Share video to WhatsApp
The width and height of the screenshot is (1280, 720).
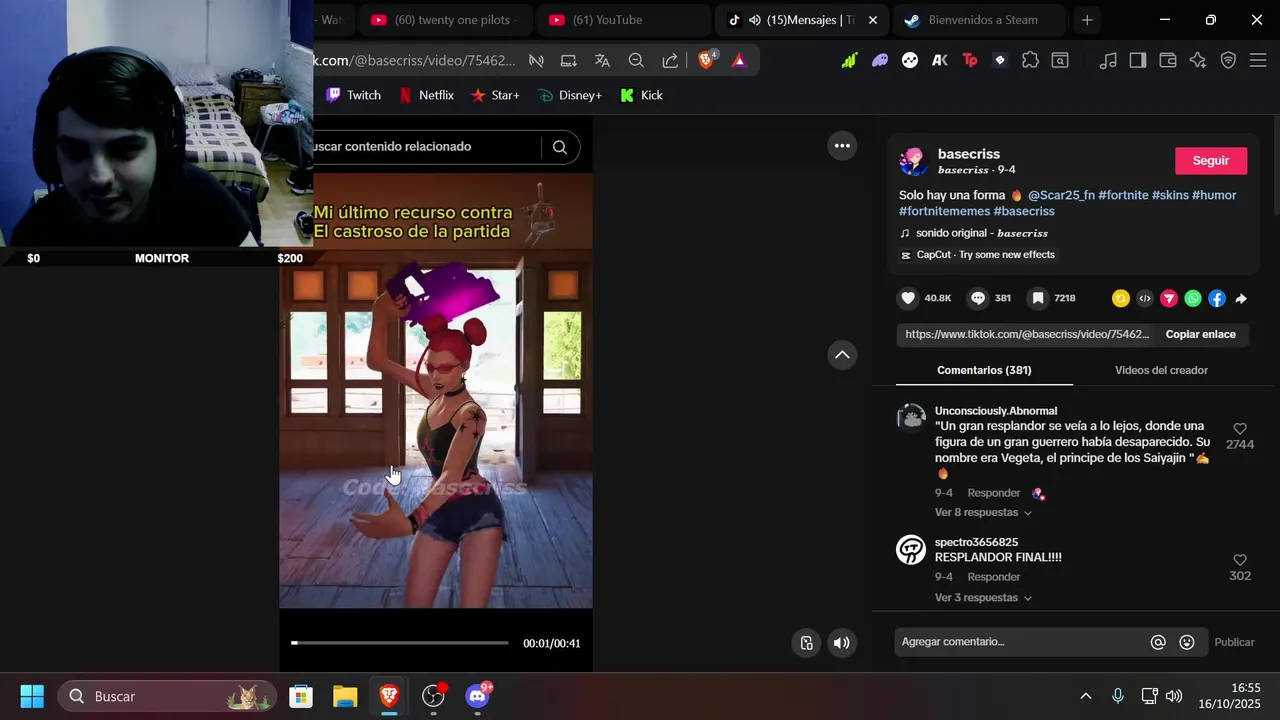click(x=1193, y=298)
